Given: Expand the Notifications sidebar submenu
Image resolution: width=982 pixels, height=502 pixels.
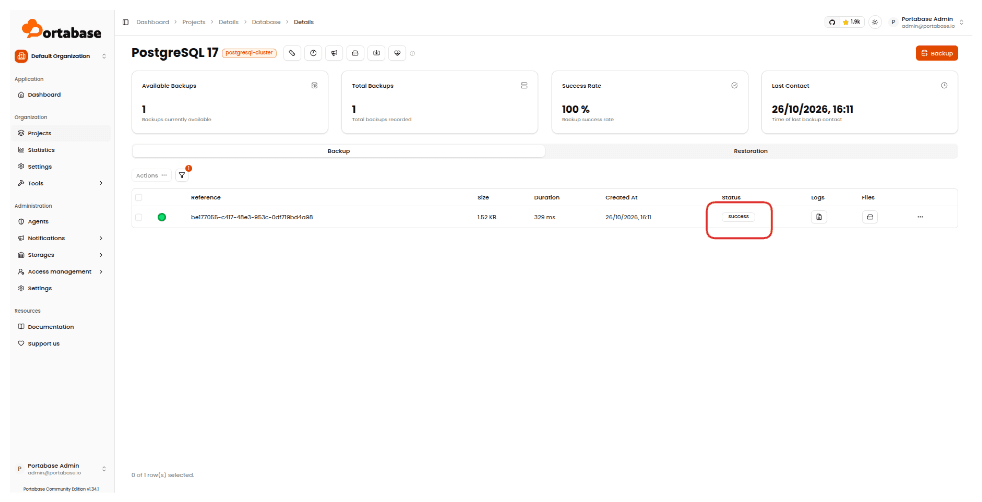Looking at the screenshot, I should click(x=61, y=238).
